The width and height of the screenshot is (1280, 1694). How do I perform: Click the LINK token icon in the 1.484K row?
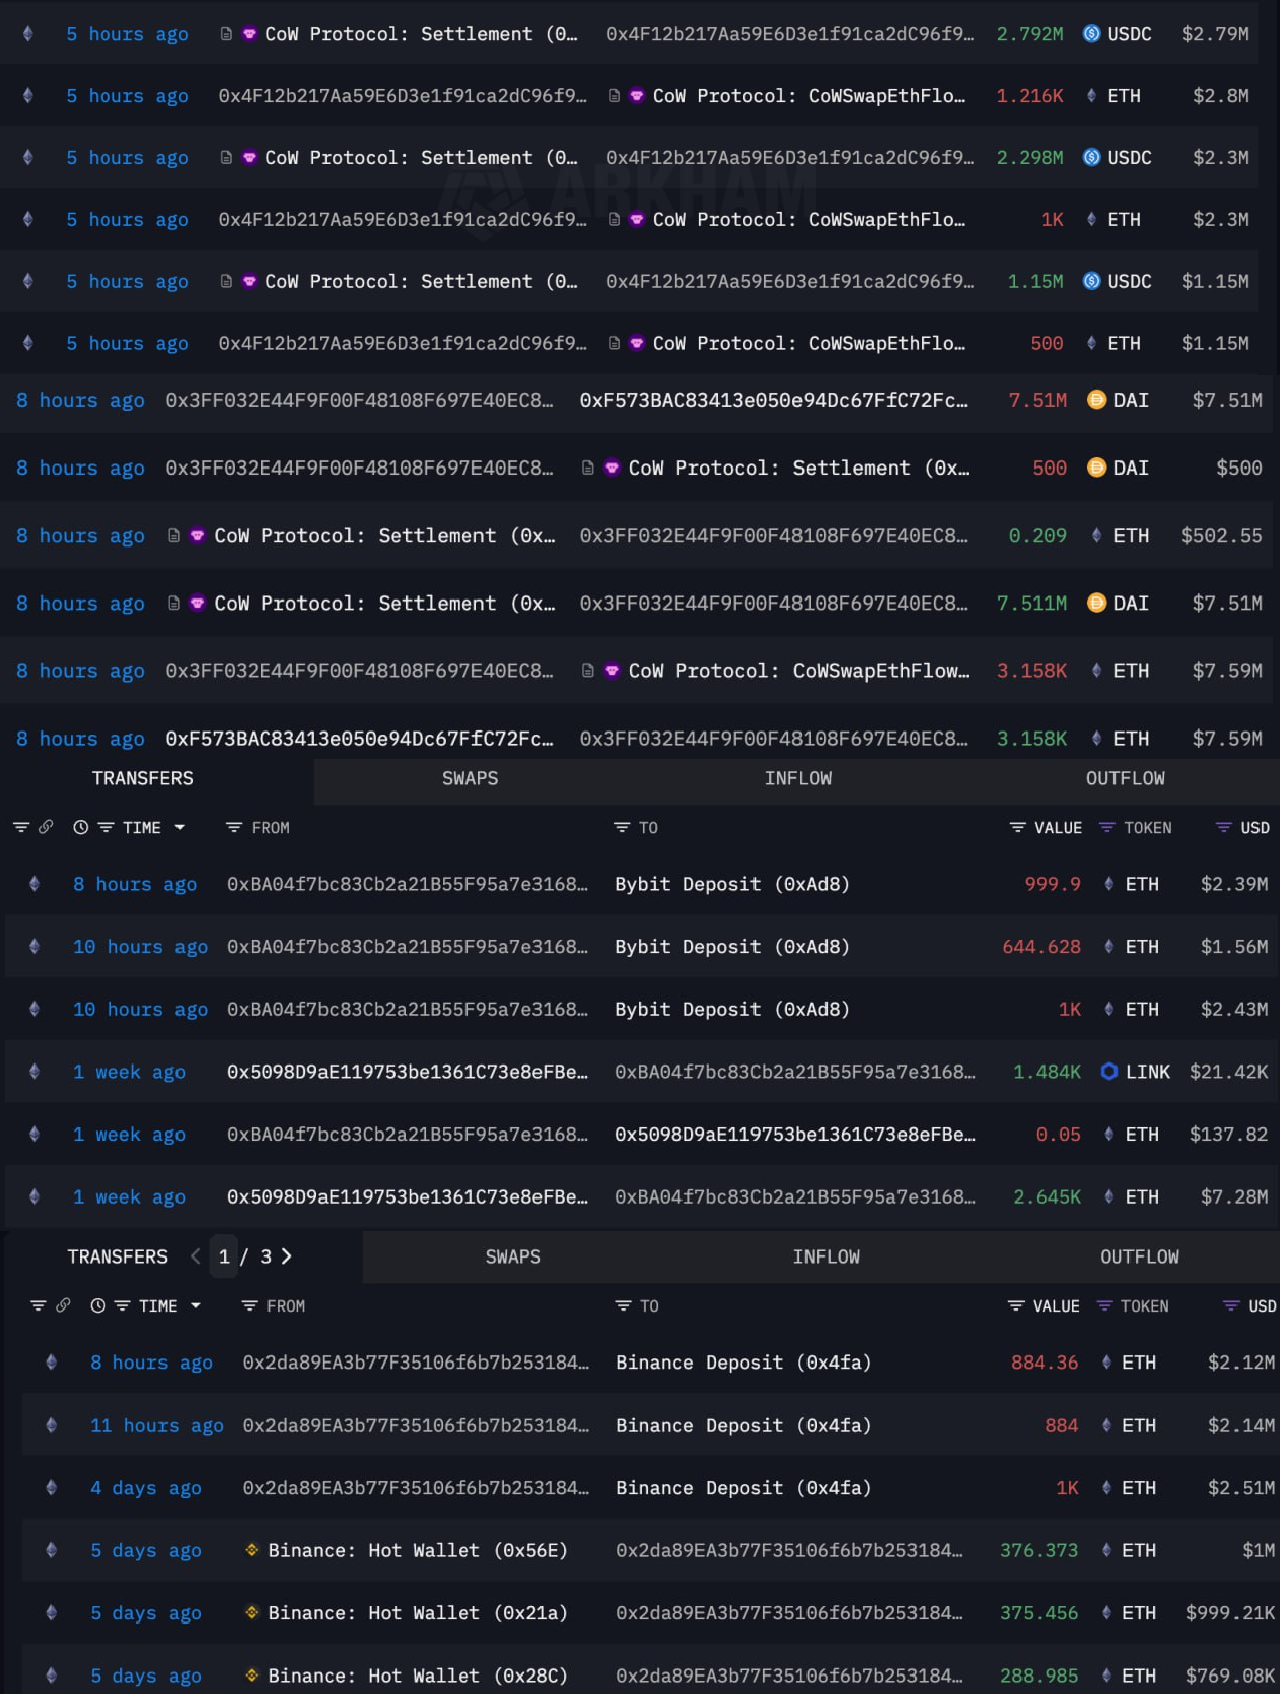1109,1072
